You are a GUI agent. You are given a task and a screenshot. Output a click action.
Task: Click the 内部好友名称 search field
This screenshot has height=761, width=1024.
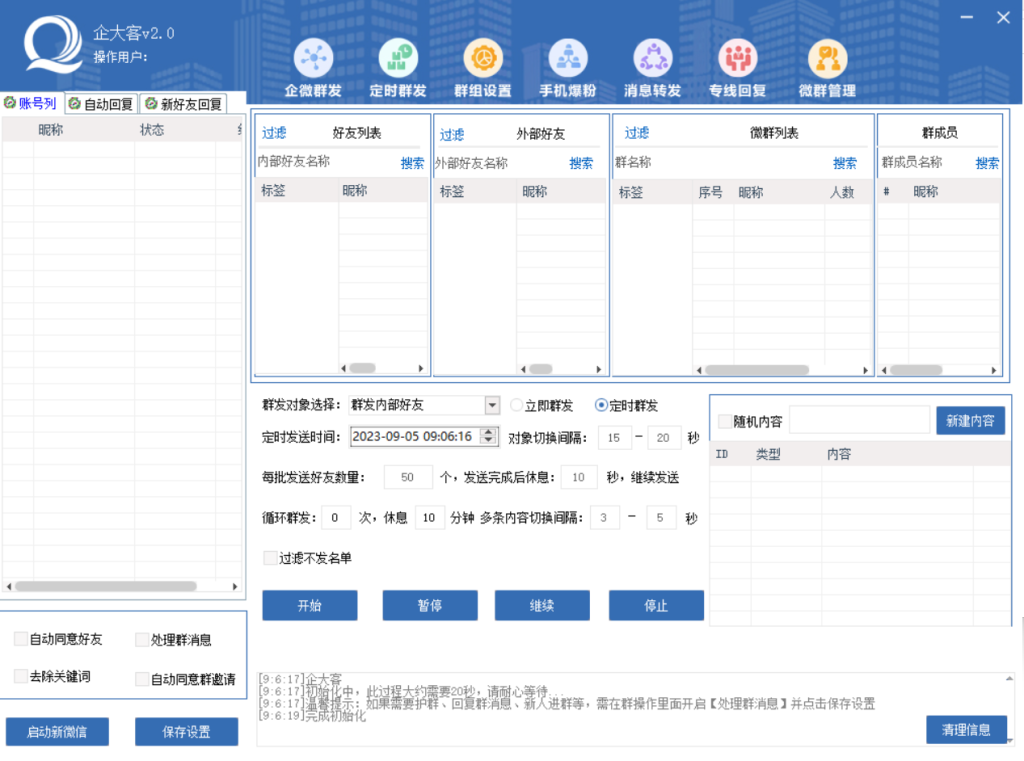point(325,162)
